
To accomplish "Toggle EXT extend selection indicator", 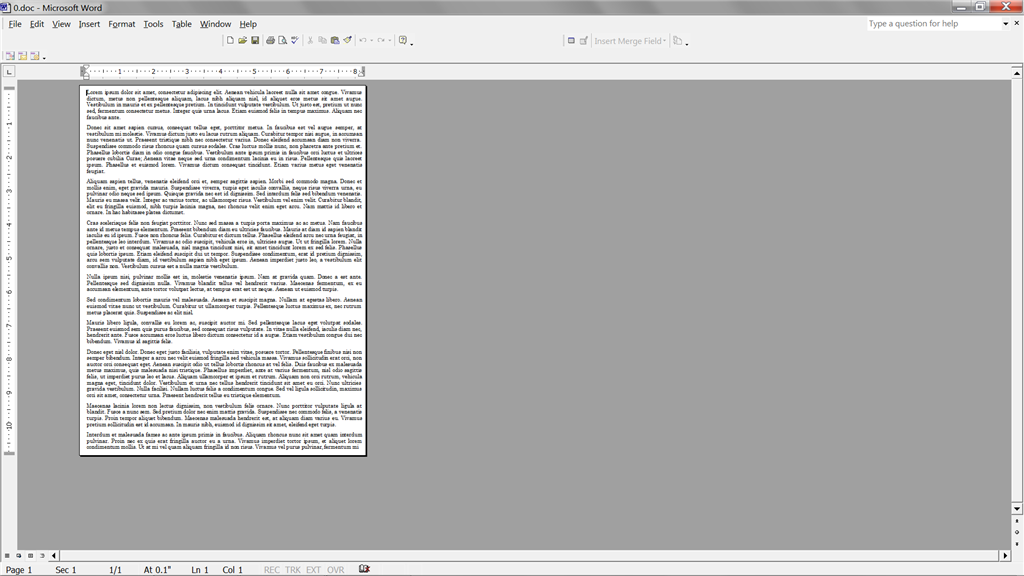I will coord(313,569).
